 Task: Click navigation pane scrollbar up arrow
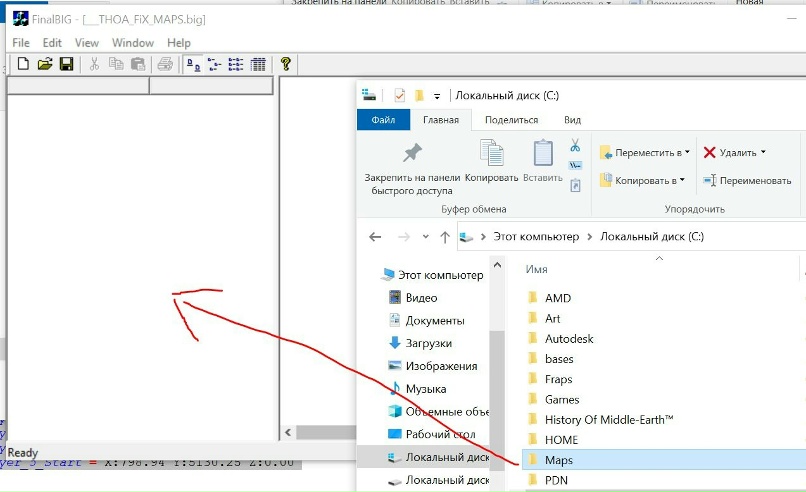click(x=497, y=266)
